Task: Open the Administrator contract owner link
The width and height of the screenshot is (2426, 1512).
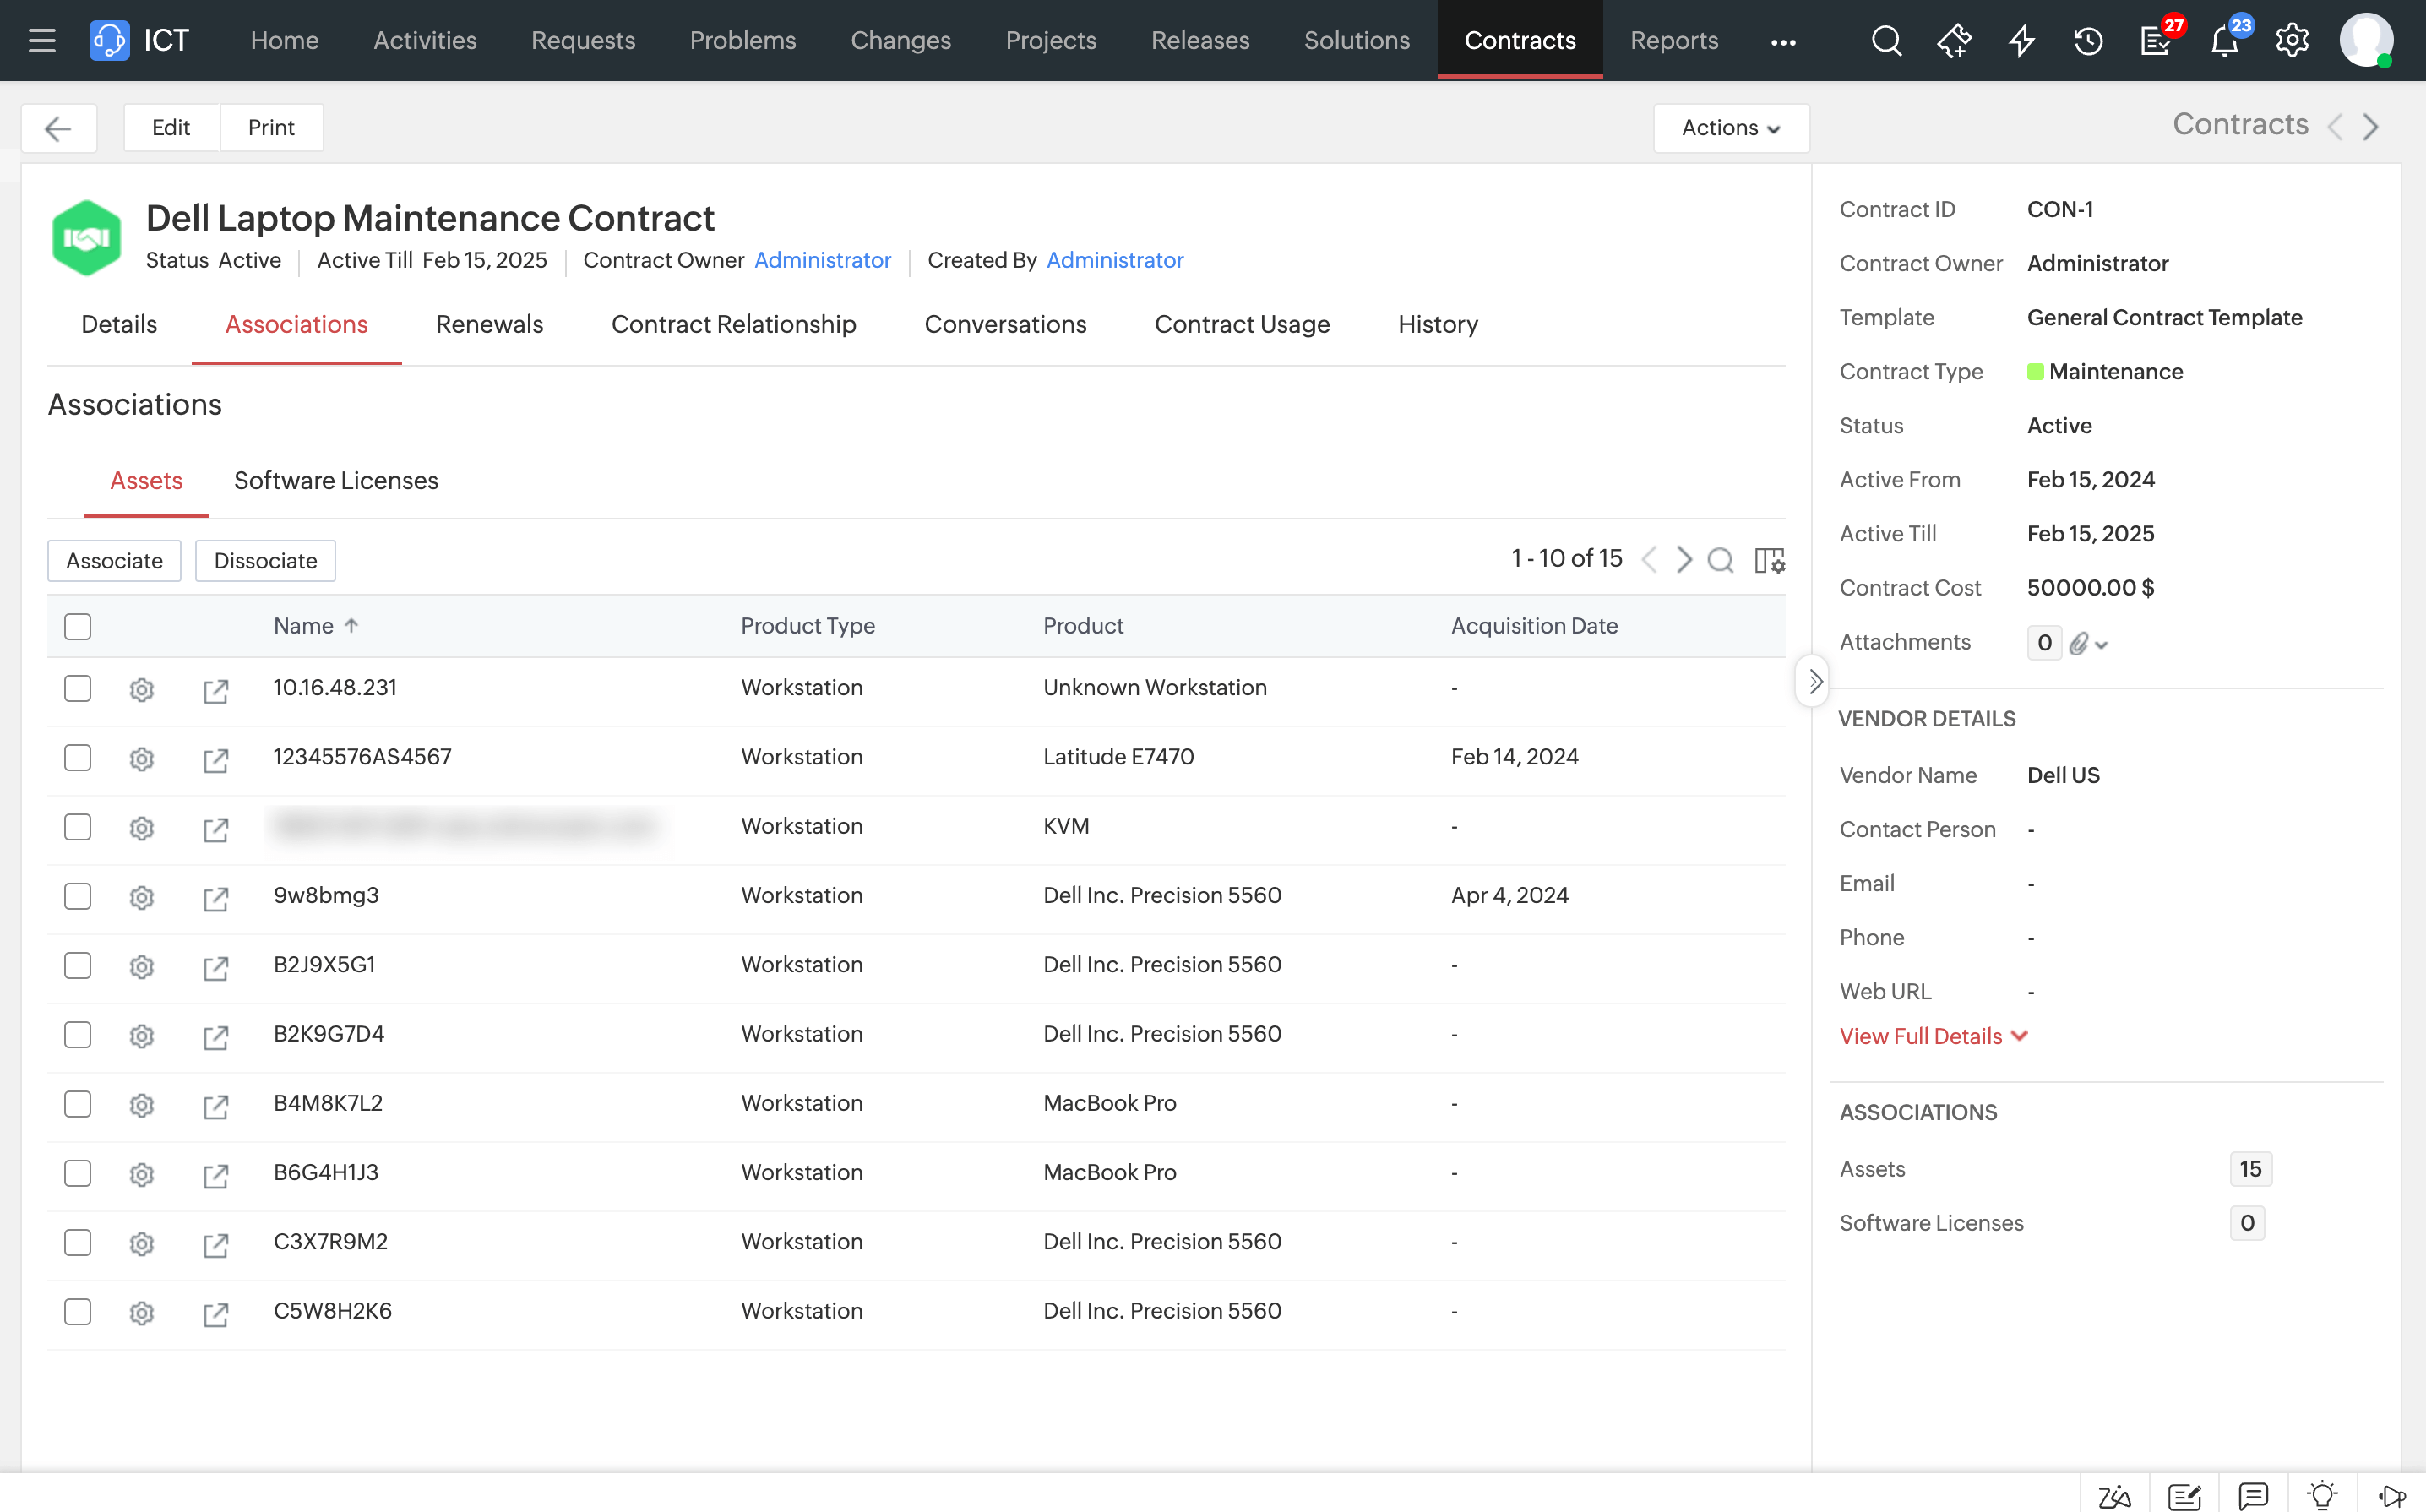Action: [822, 260]
